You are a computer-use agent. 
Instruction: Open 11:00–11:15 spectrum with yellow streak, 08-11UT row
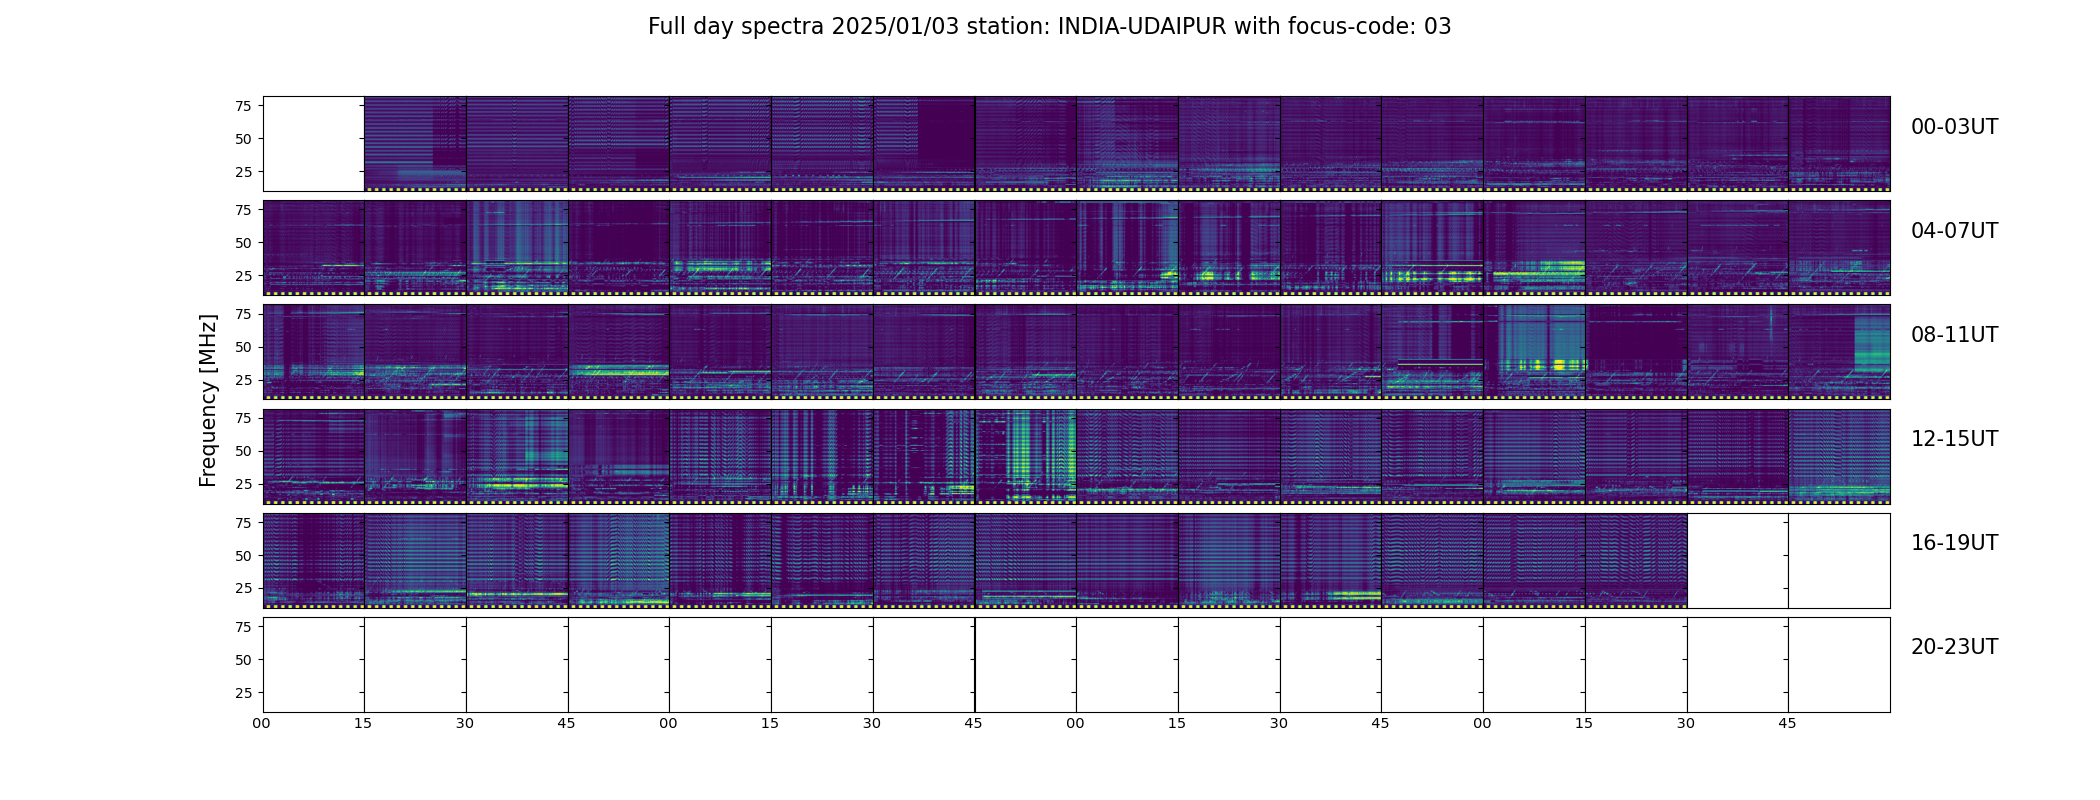point(1534,352)
